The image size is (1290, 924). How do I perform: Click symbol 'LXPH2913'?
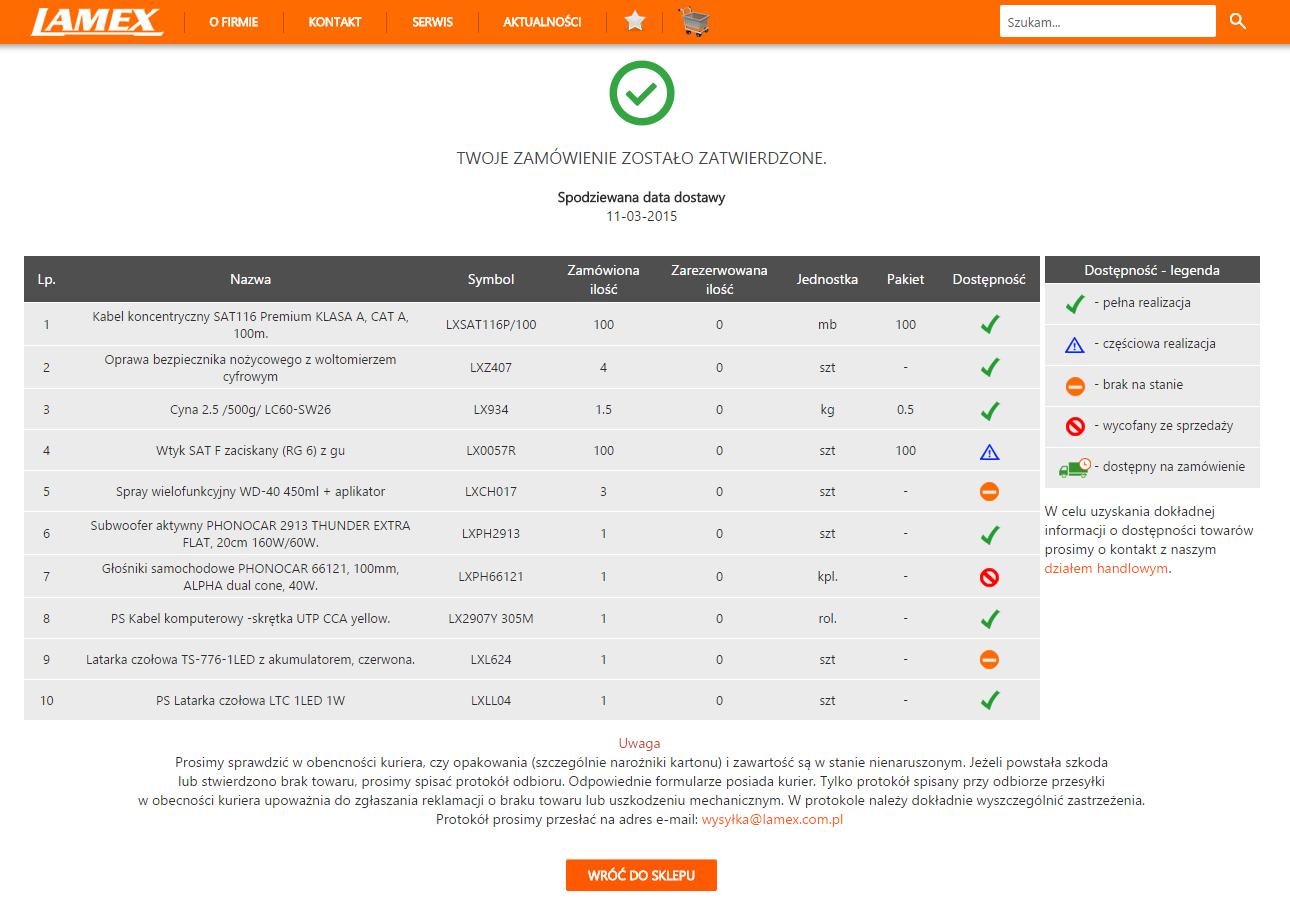point(491,534)
